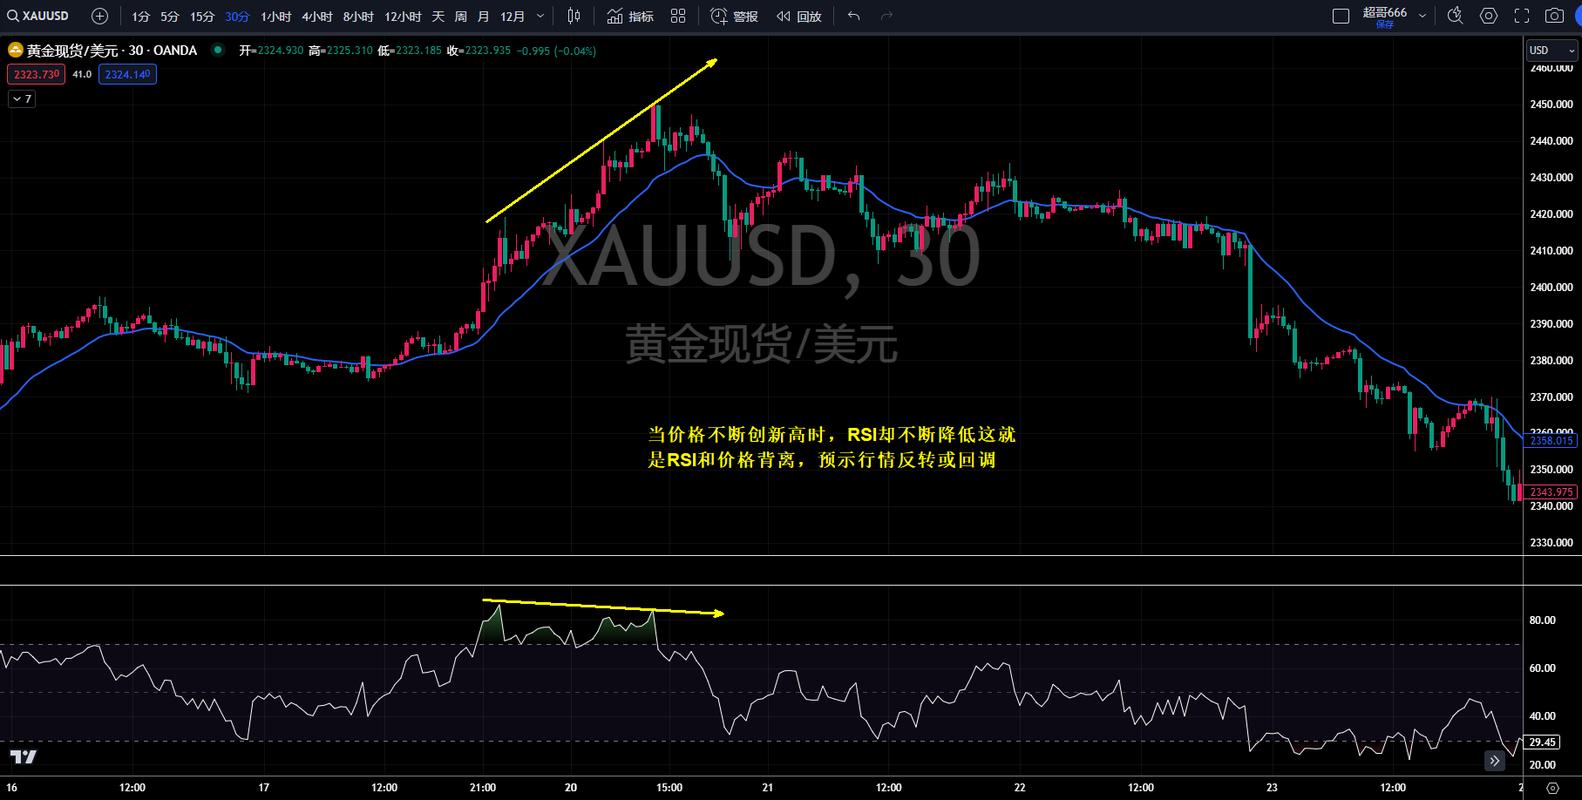This screenshot has height=800, width=1582.
Task: Switch to the 1分 interval
Action: tap(141, 16)
